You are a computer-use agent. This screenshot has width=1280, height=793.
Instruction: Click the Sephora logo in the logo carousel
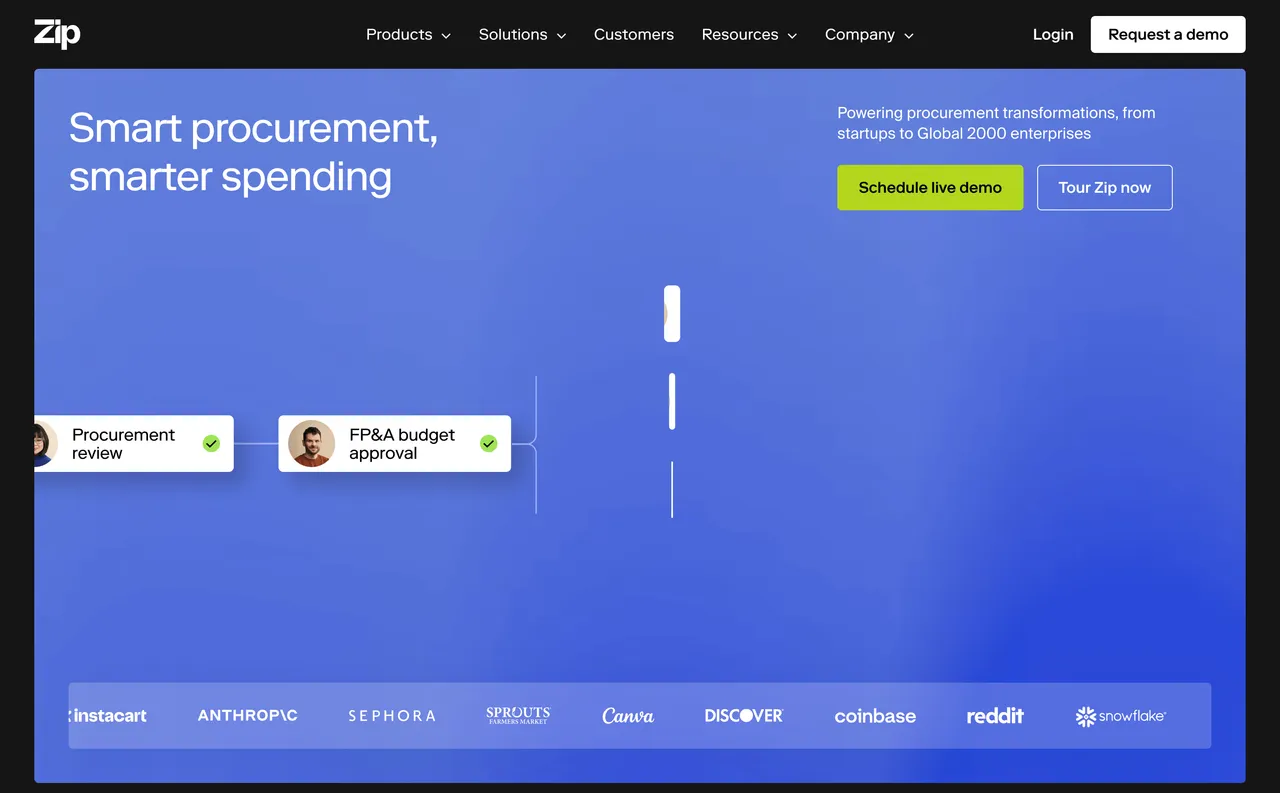pyautogui.click(x=392, y=715)
